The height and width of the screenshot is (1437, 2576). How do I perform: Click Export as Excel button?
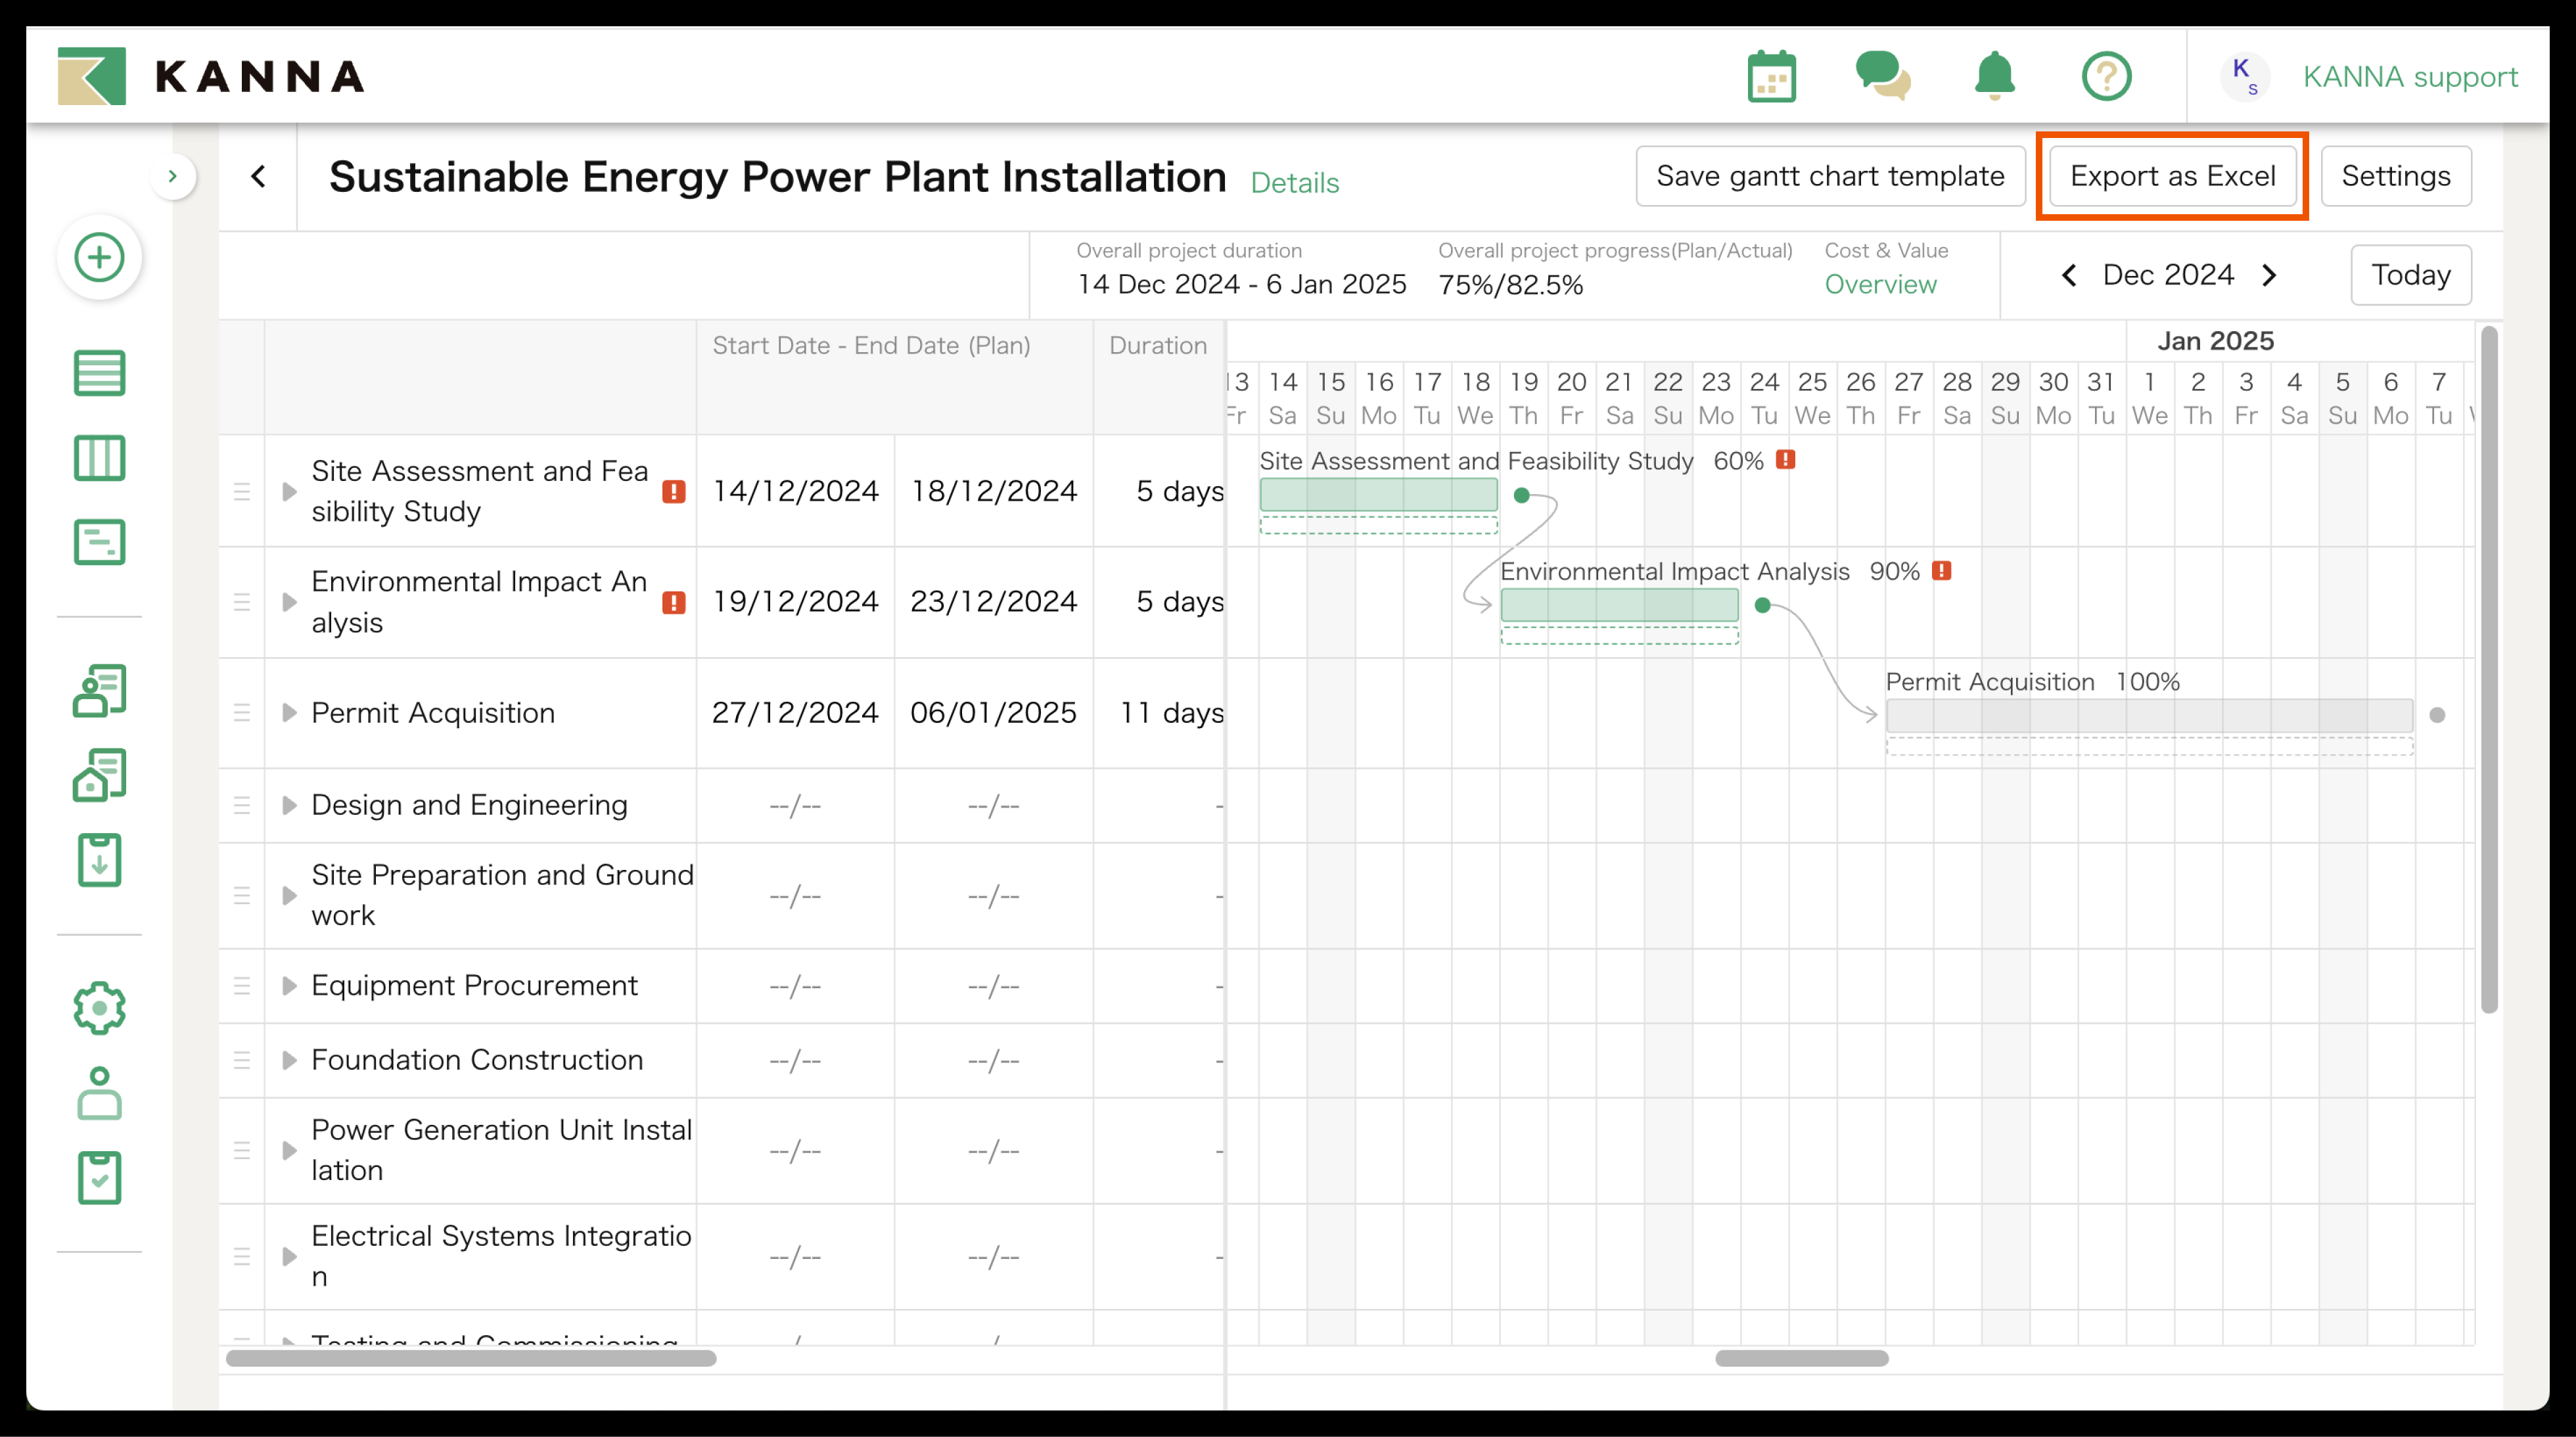(2172, 177)
